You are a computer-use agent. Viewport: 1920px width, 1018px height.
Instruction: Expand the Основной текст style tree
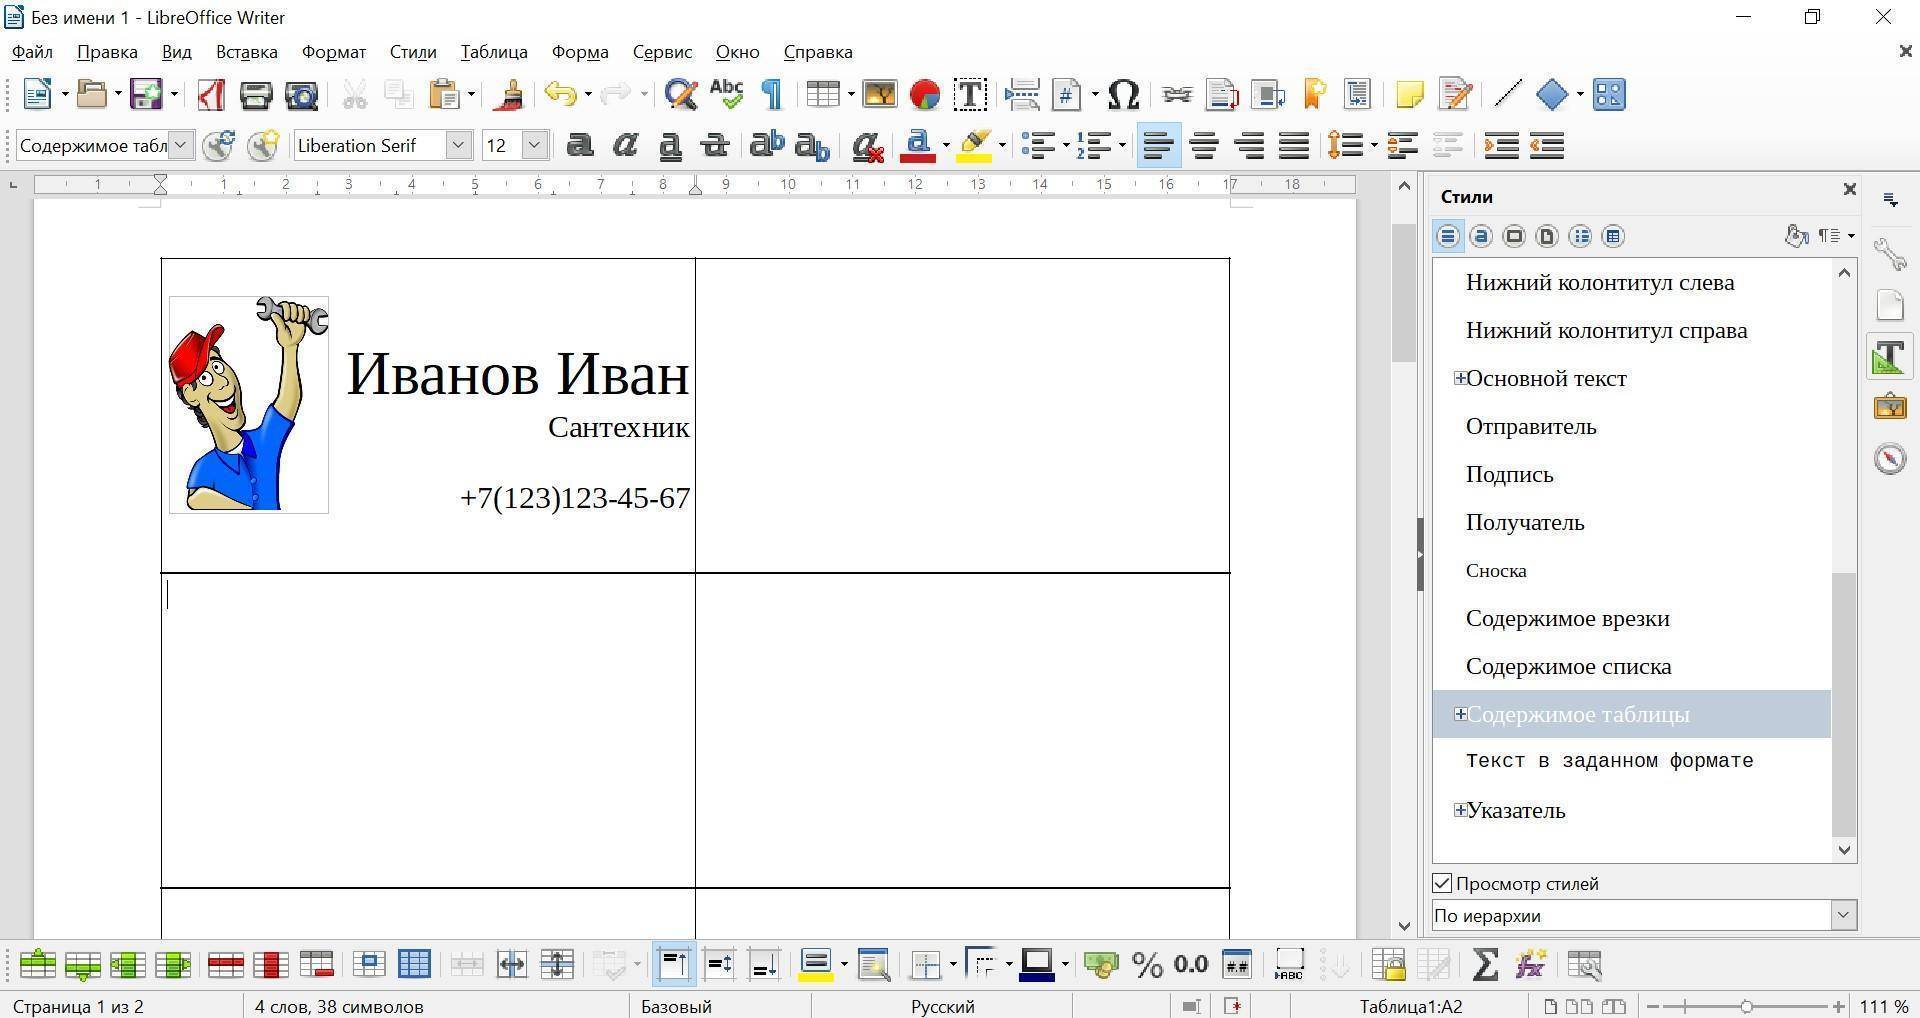[1460, 378]
